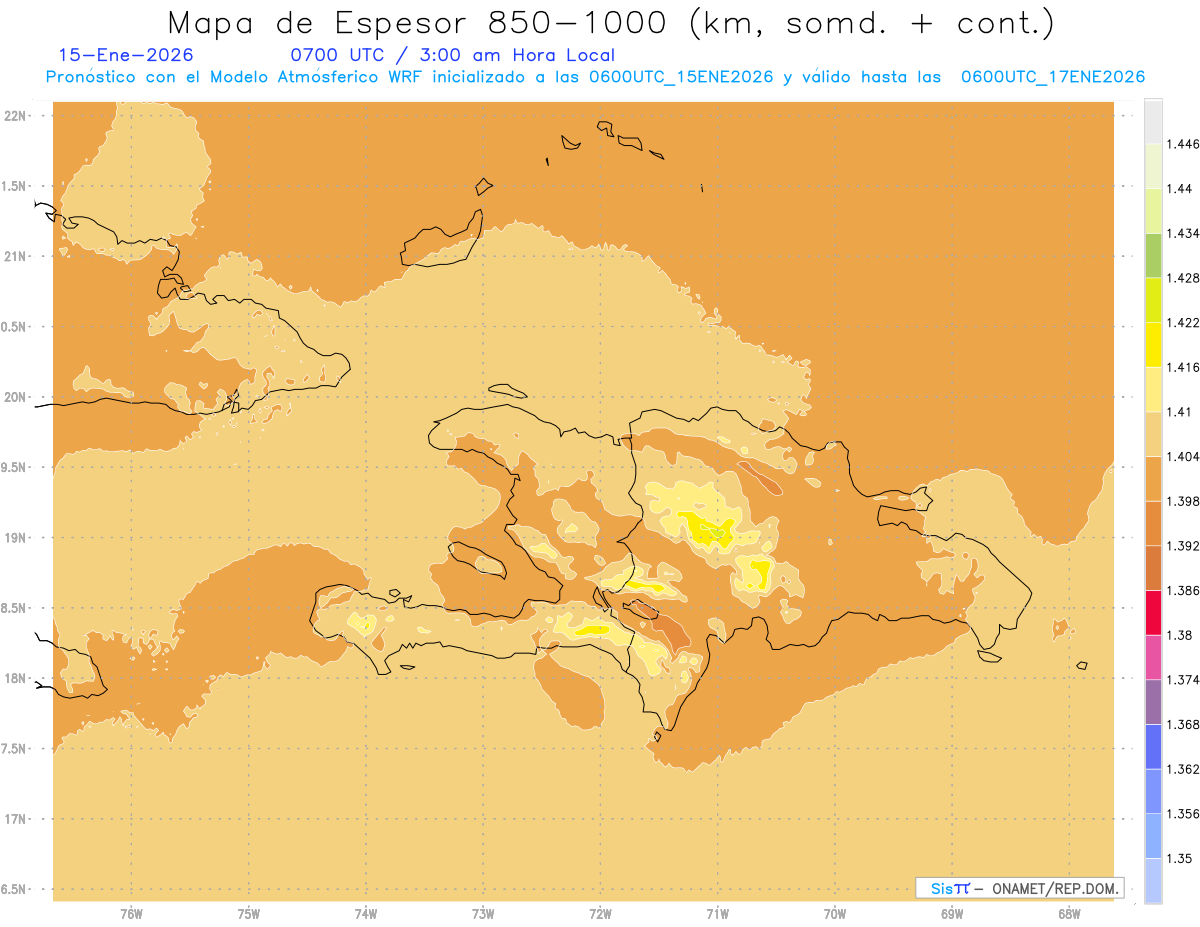Click the '6.5N' latitude label

14,889
